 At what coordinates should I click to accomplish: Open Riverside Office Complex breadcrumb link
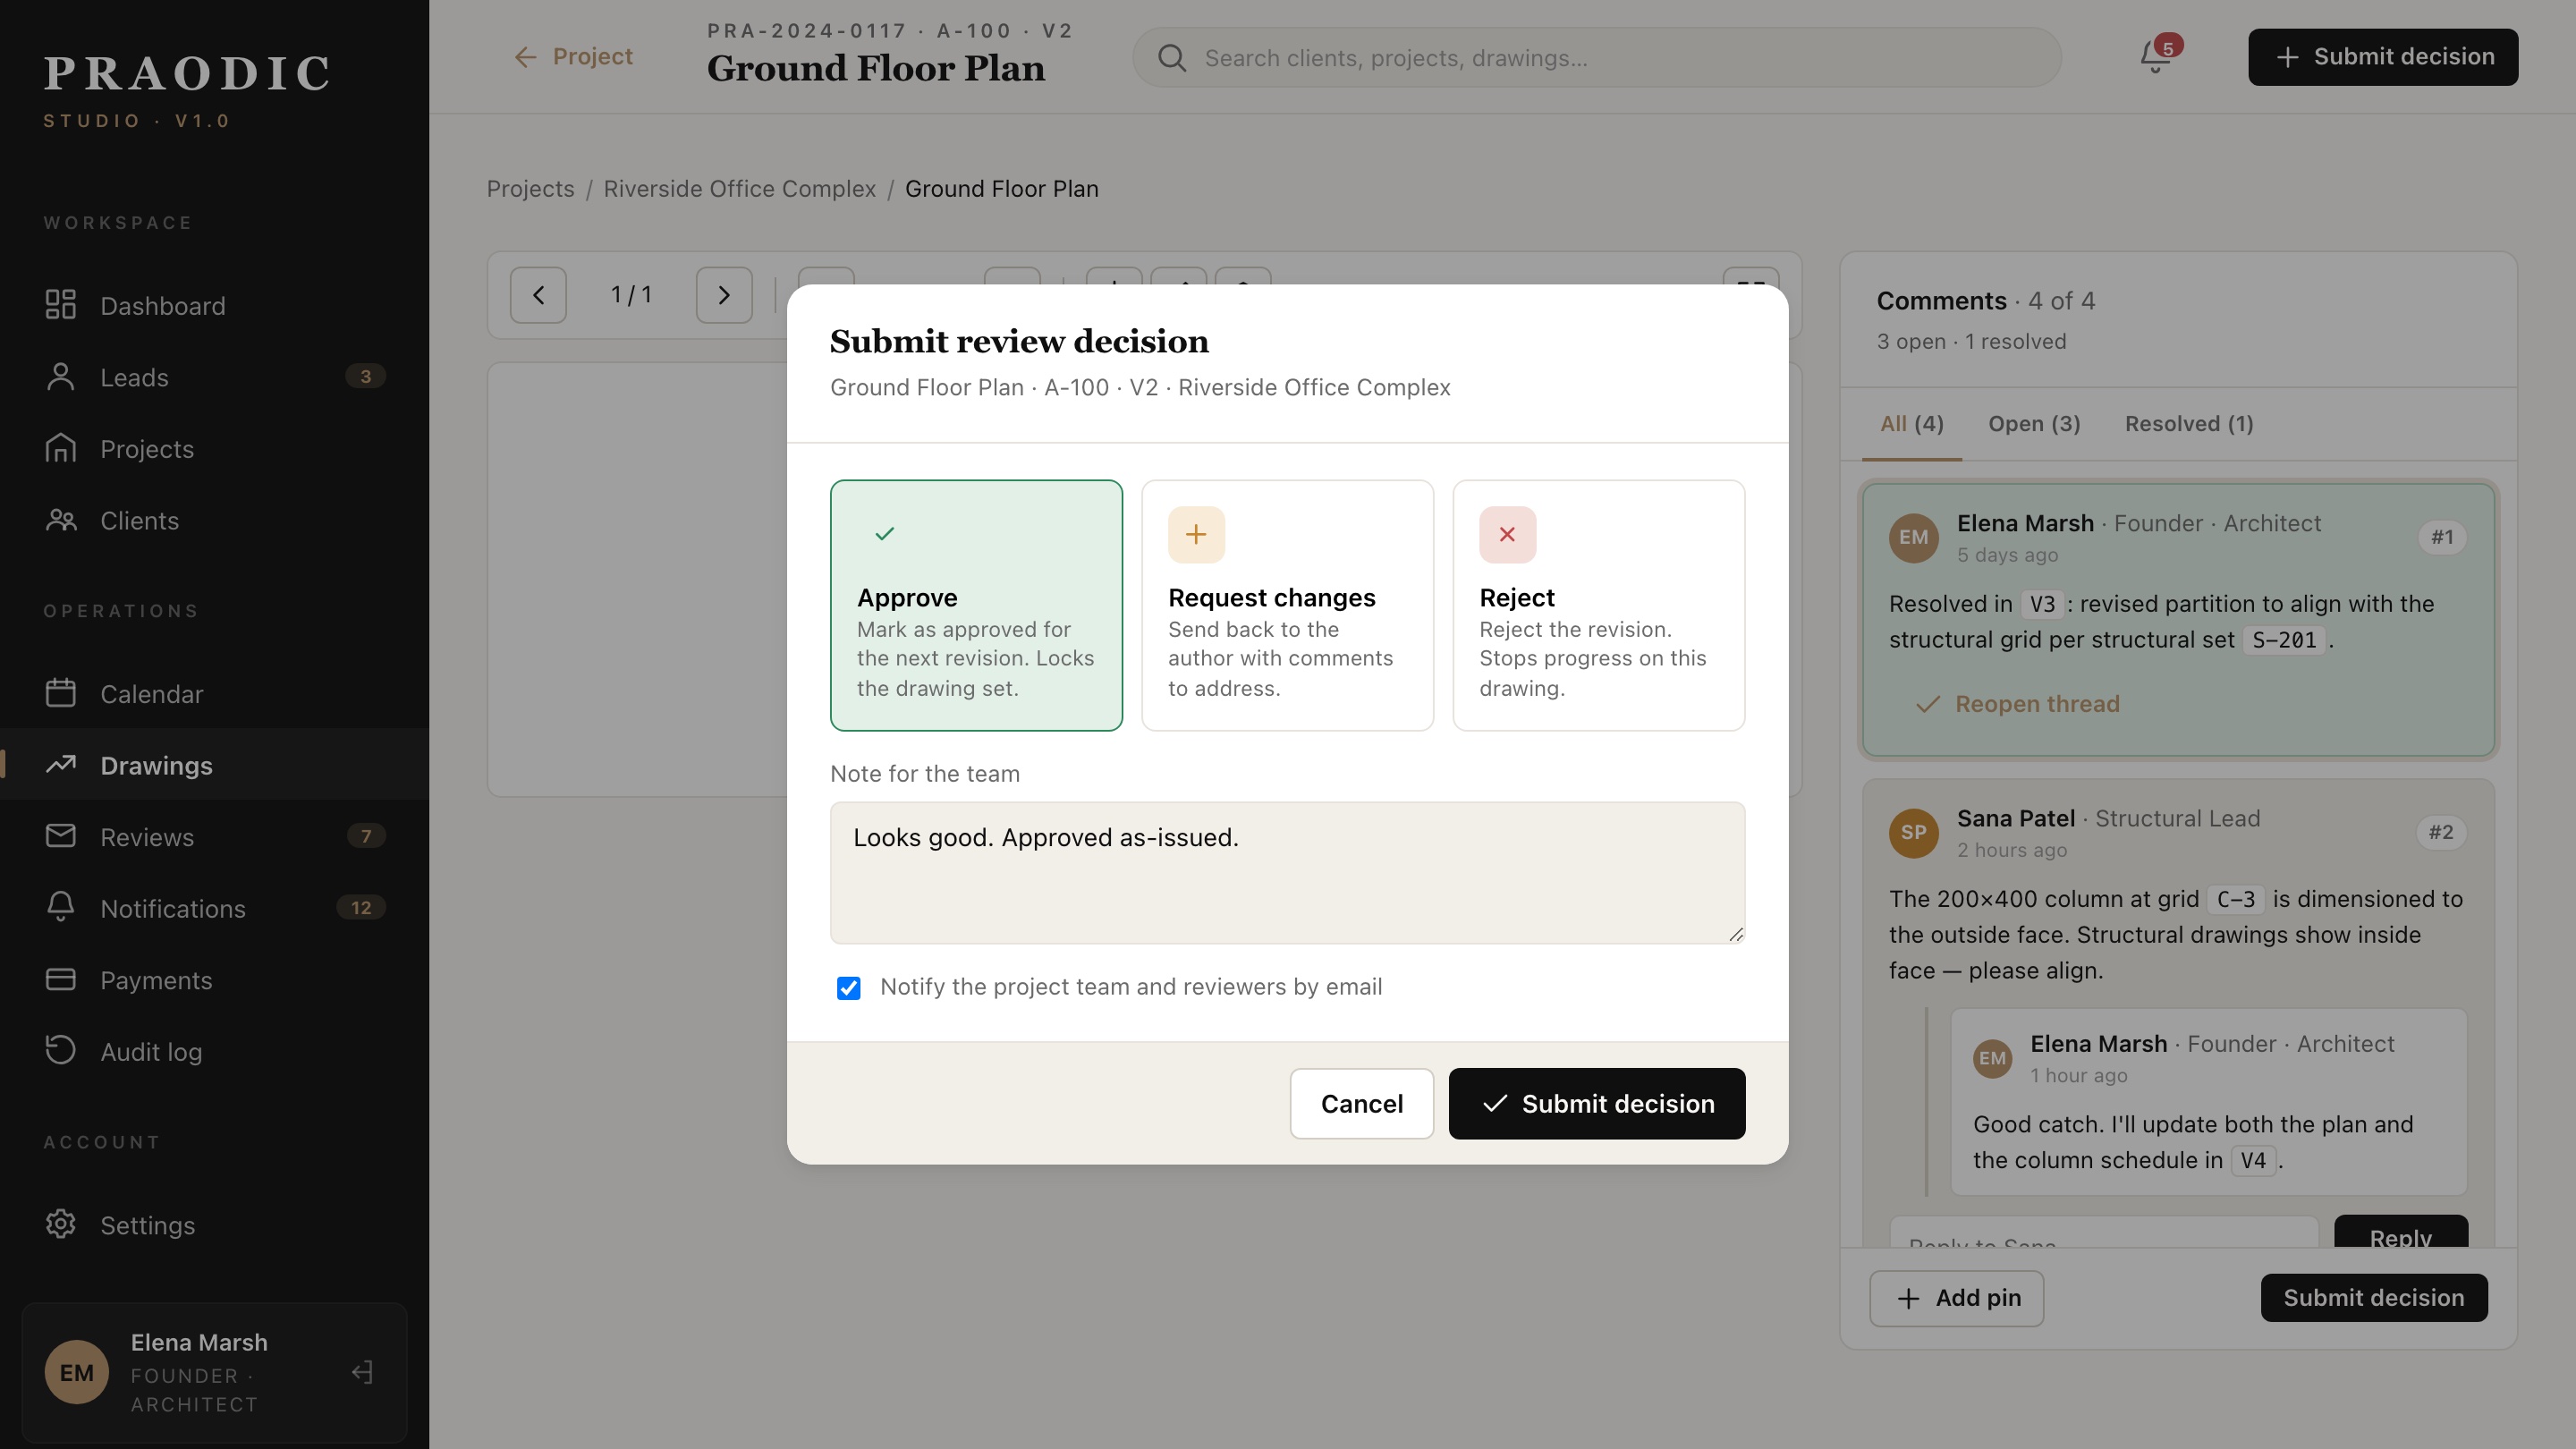739,189
